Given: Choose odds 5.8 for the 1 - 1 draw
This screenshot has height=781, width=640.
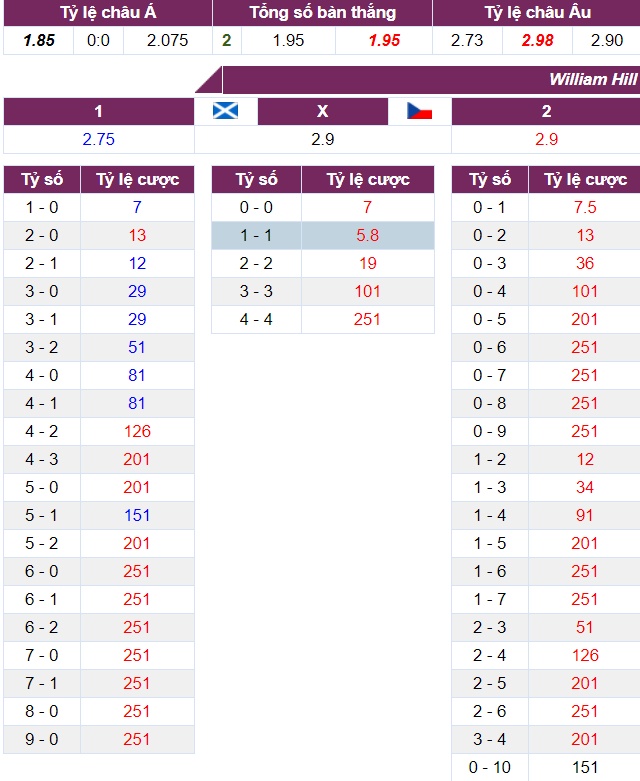Looking at the screenshot, I should coord(367,236).
